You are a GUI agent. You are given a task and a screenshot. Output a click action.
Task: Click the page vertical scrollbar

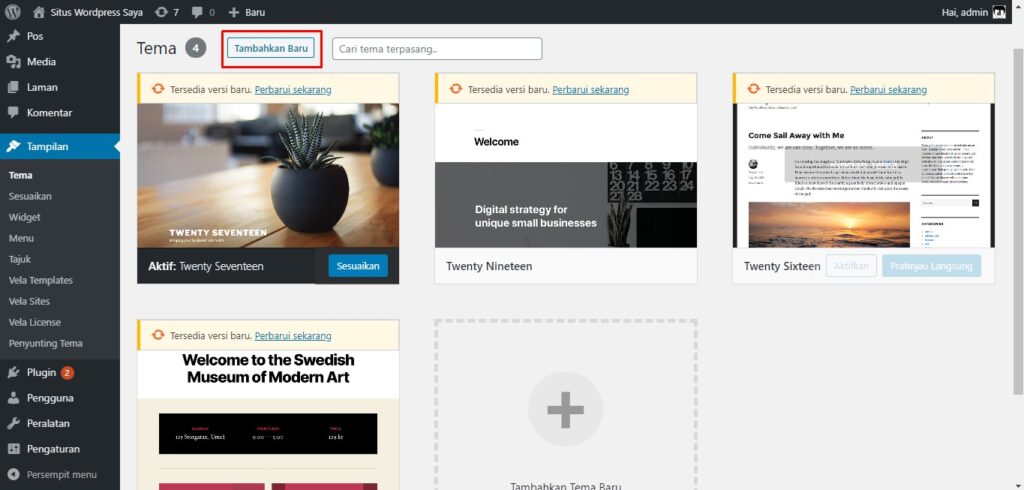[x=1018, y=222]
